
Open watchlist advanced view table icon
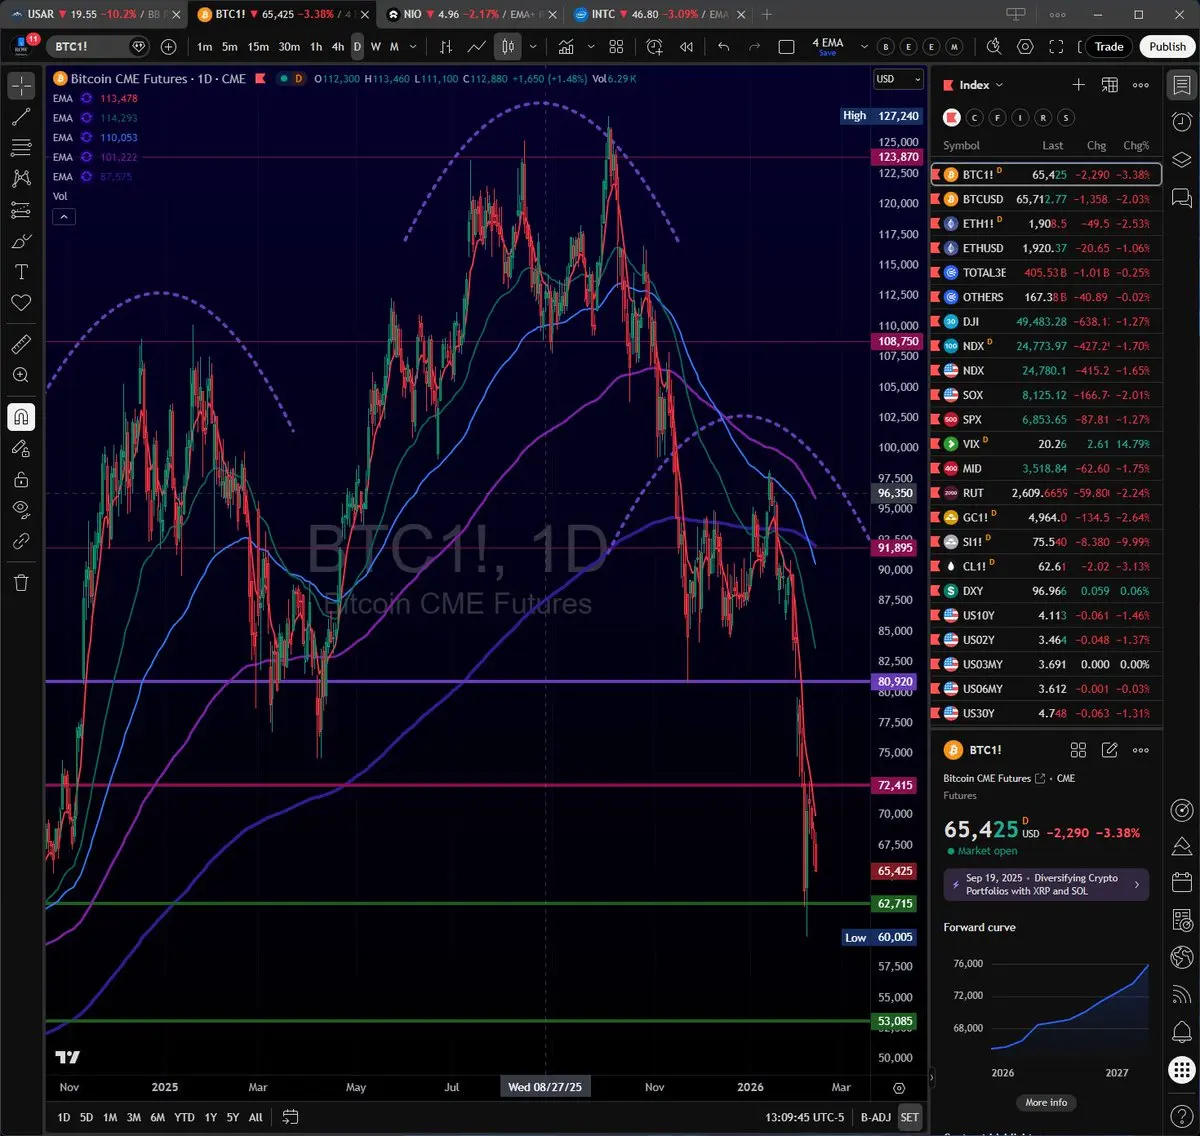[x=1109, y=85]
